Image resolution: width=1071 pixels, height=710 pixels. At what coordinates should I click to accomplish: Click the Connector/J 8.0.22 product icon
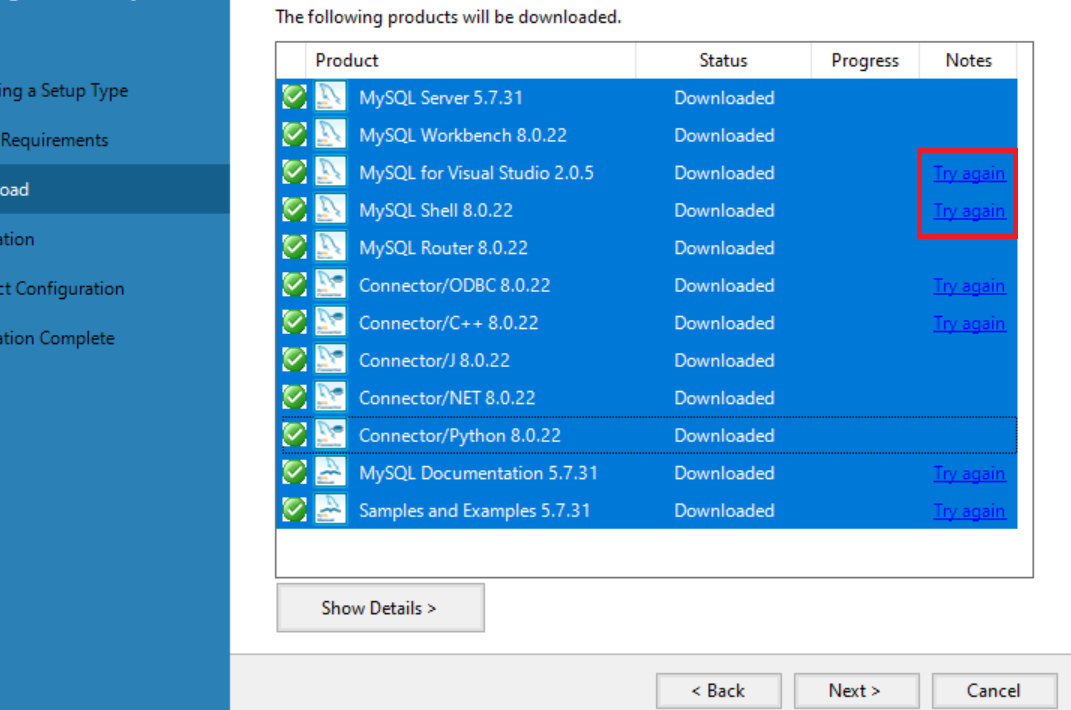click(x=331, y=360)
